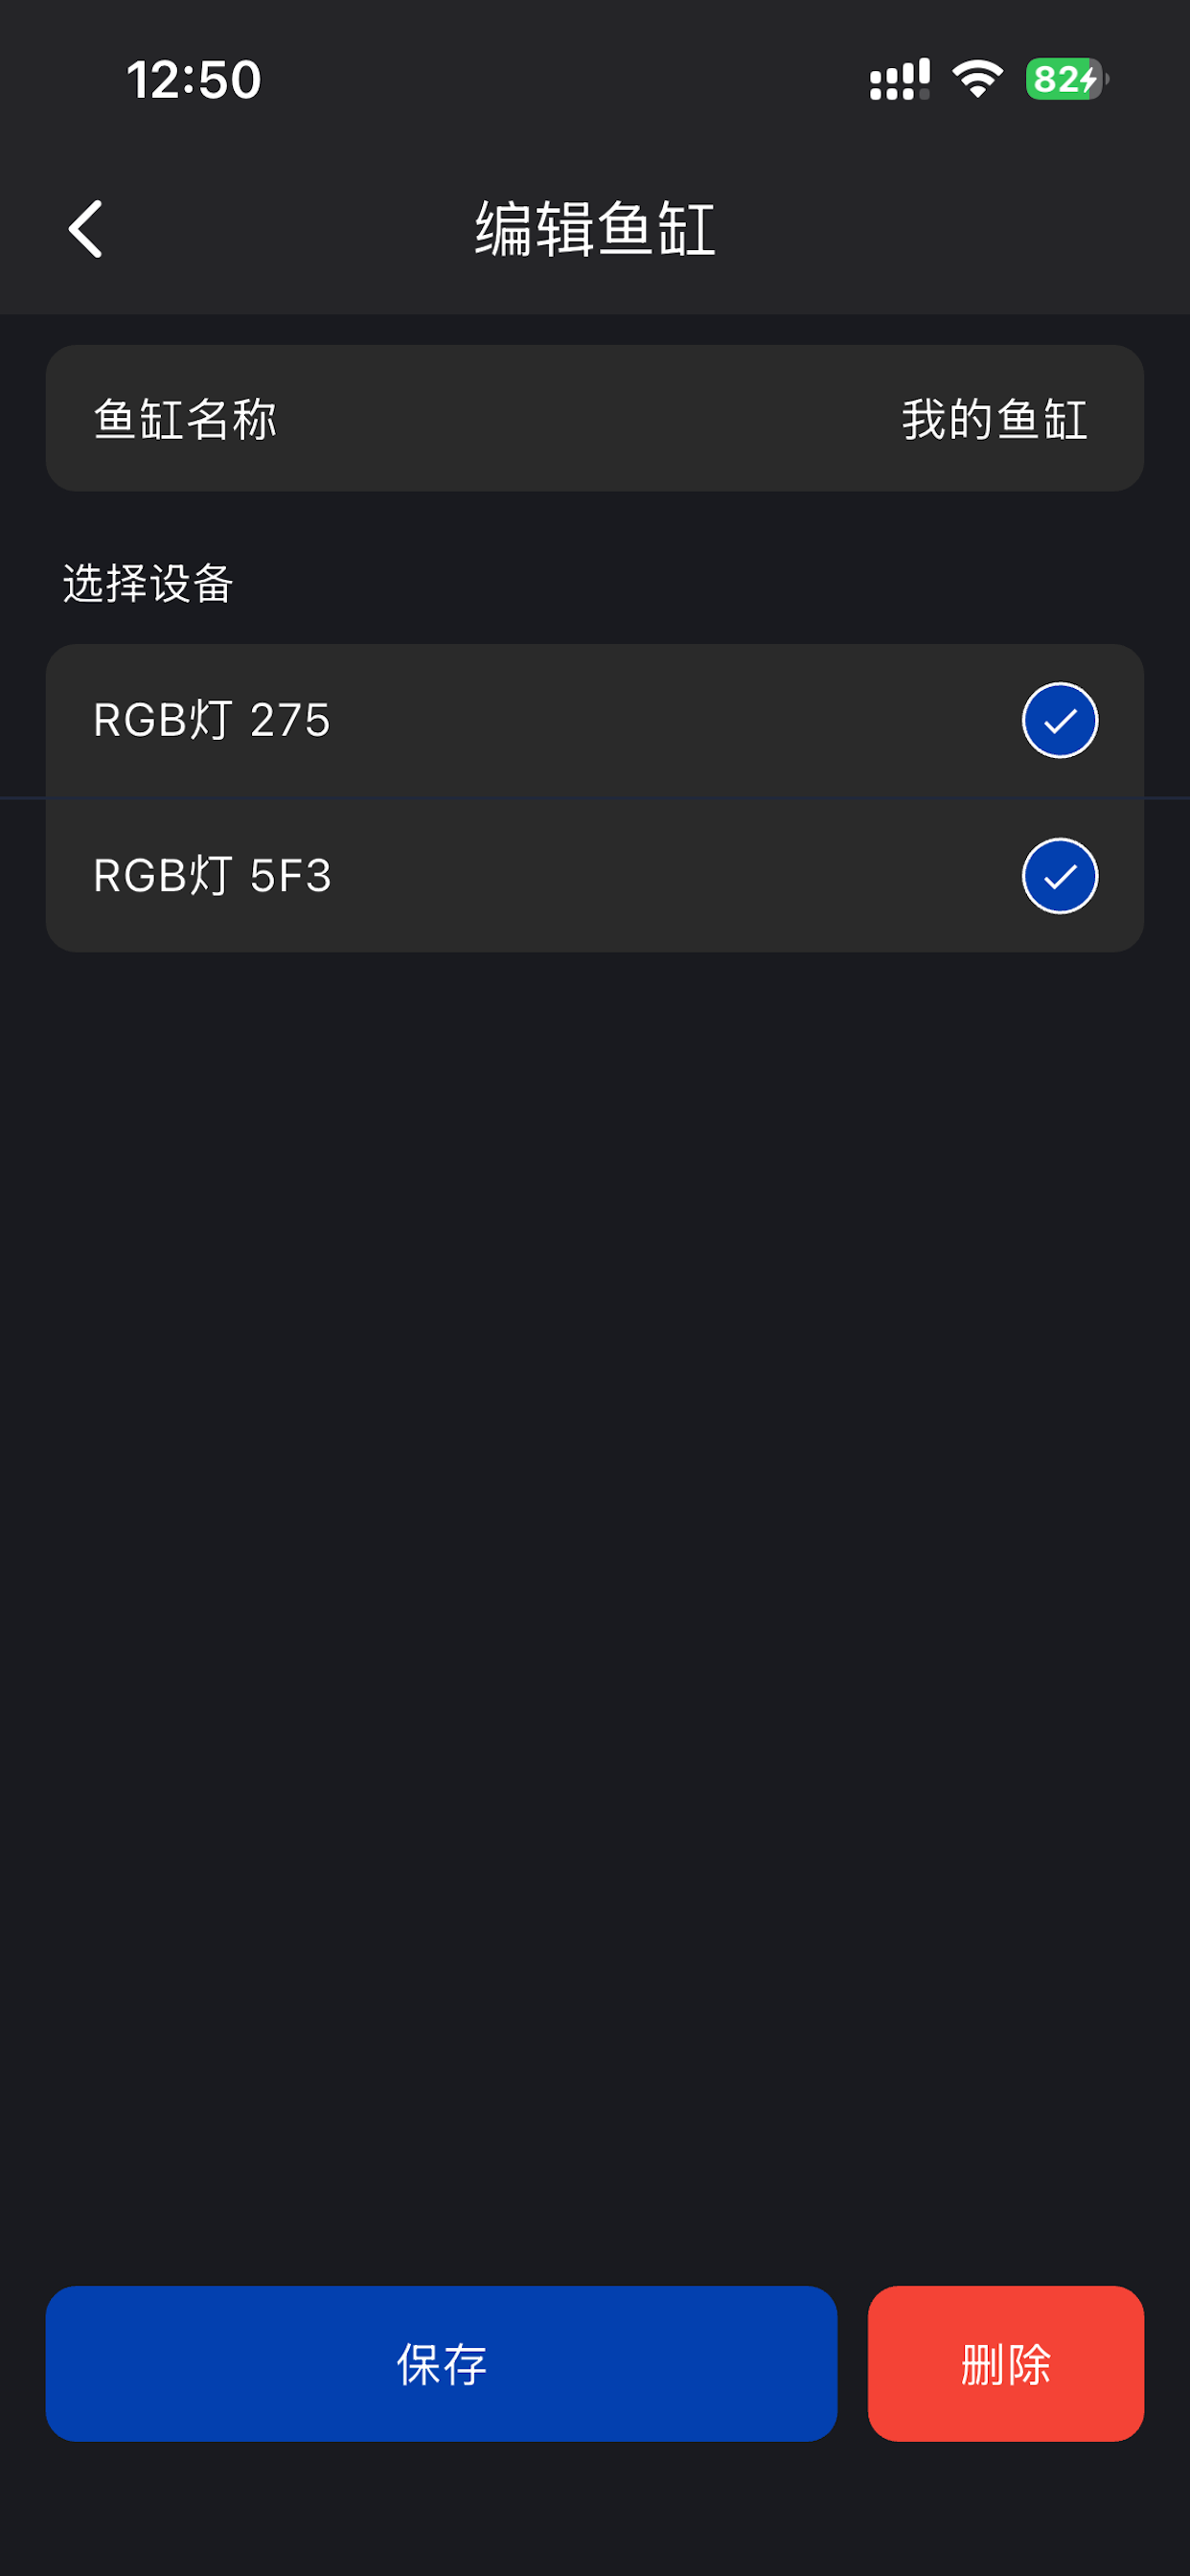Go back using the left chevron arrow

coord(86,229)
